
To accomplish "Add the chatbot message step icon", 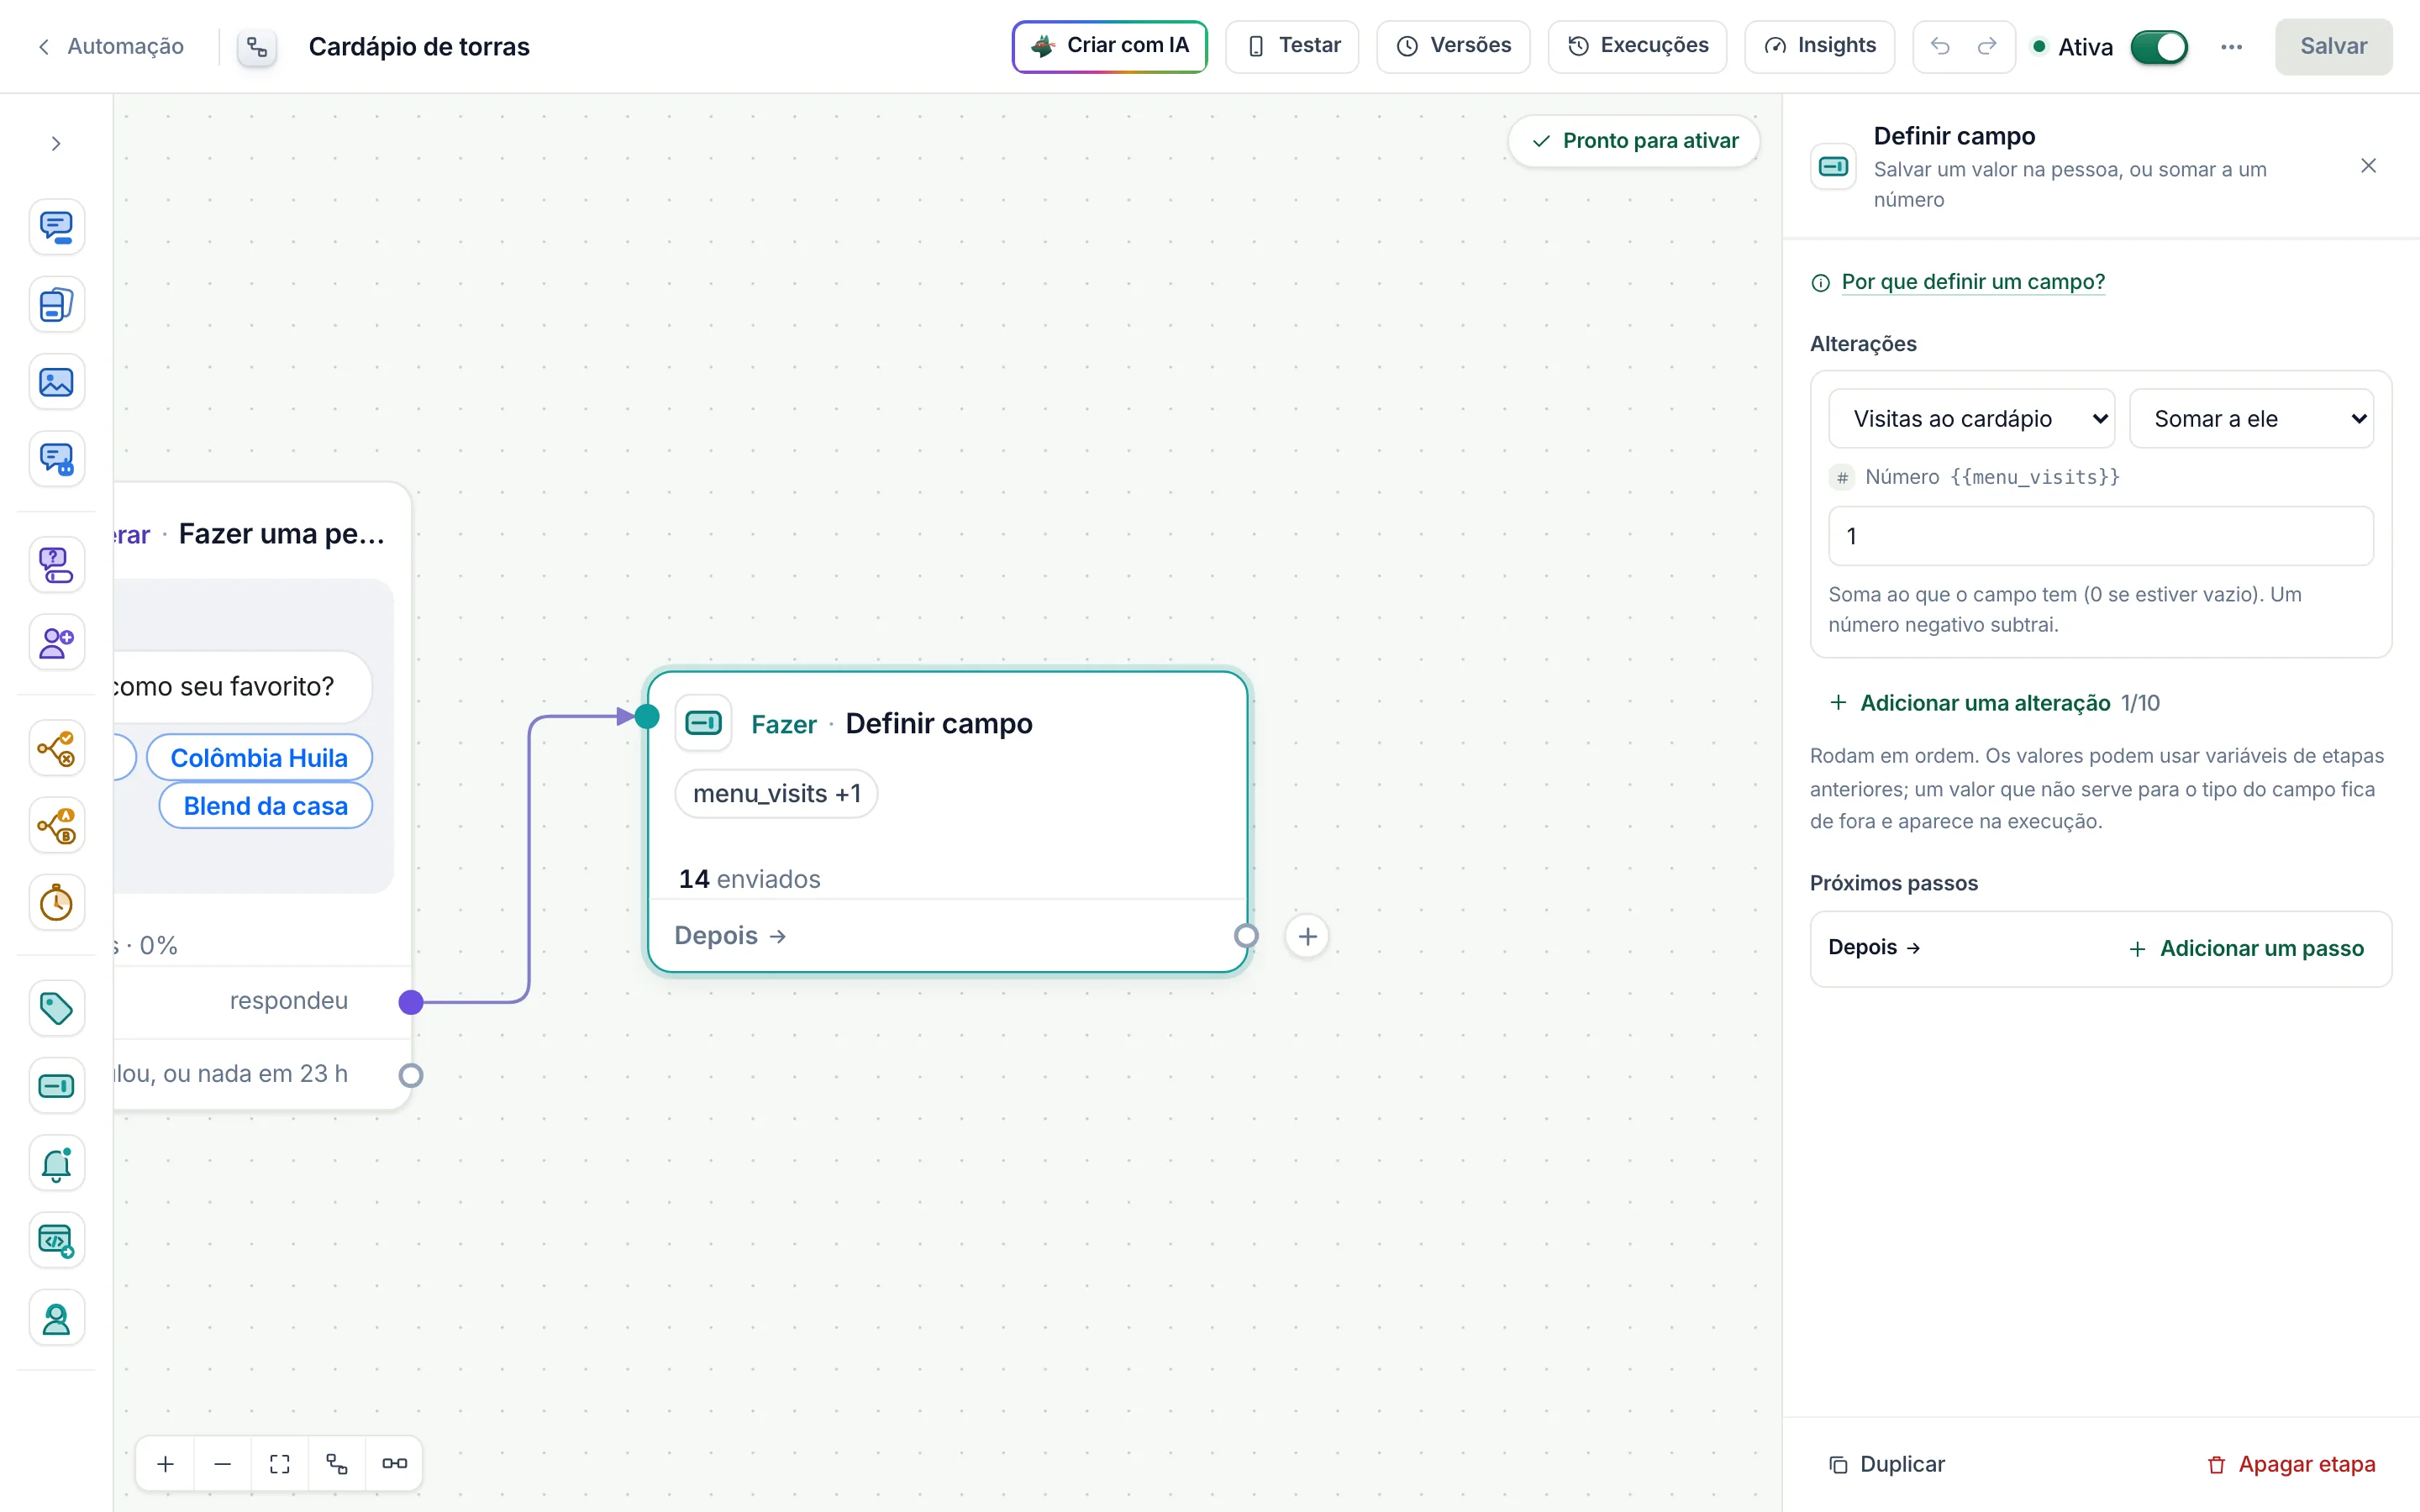I will [x=56, y=459].
